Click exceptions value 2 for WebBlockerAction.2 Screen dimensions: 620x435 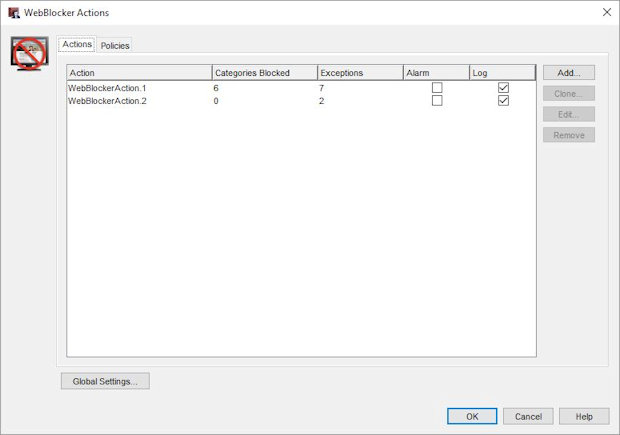[321, 101]
